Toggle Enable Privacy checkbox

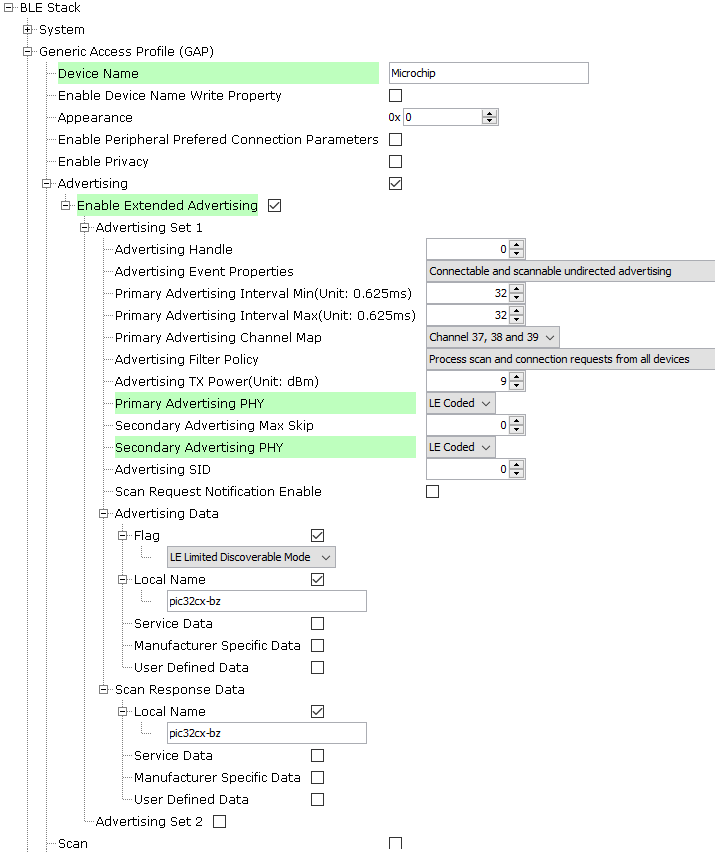395,162
